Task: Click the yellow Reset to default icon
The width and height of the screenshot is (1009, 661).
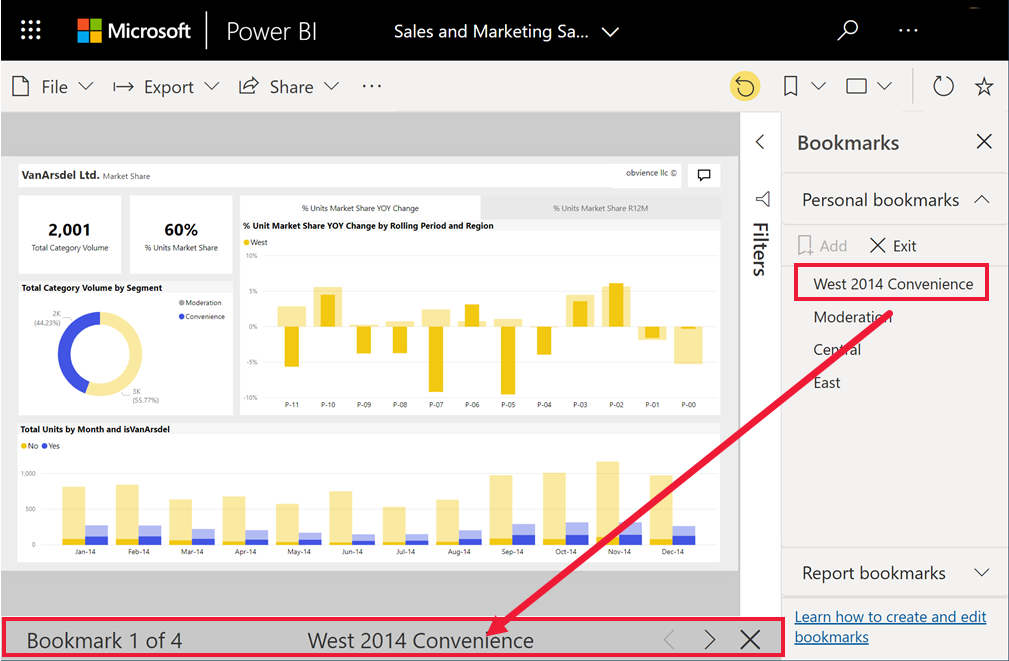Action: coord(745,86)
